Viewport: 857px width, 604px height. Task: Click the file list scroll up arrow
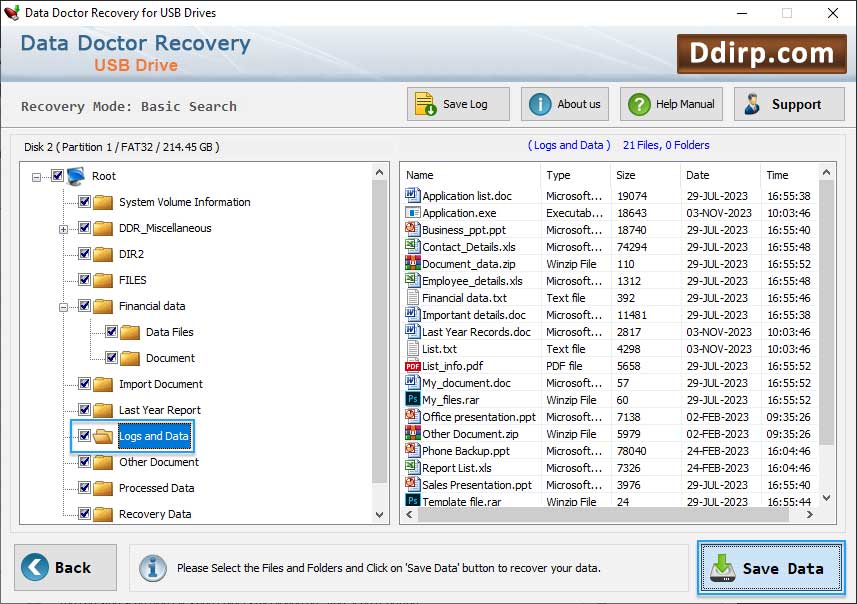[x=826, y=173]
